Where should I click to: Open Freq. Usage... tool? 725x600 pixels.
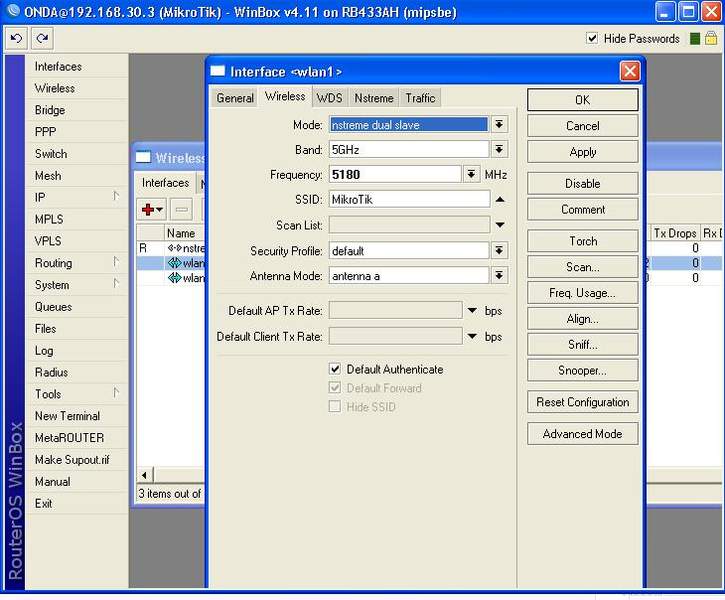coord(583,293)
